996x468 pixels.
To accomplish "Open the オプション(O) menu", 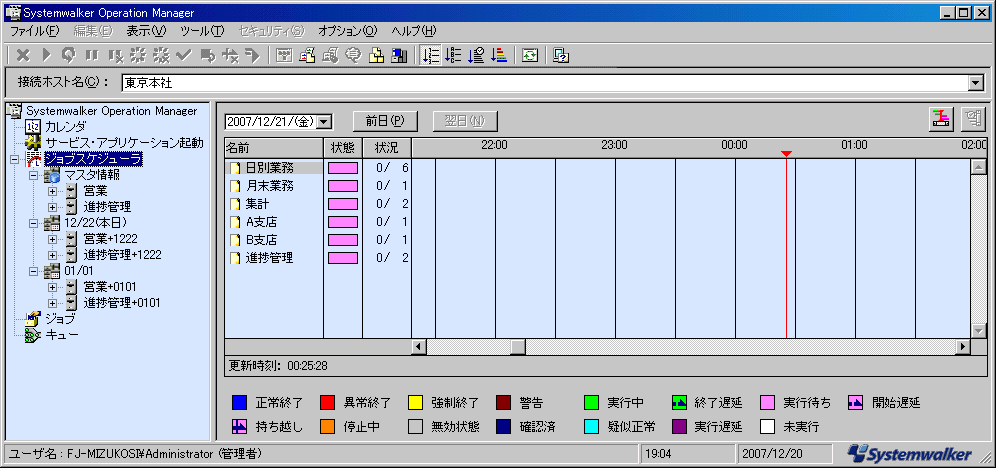I will [x=347, y=31].
